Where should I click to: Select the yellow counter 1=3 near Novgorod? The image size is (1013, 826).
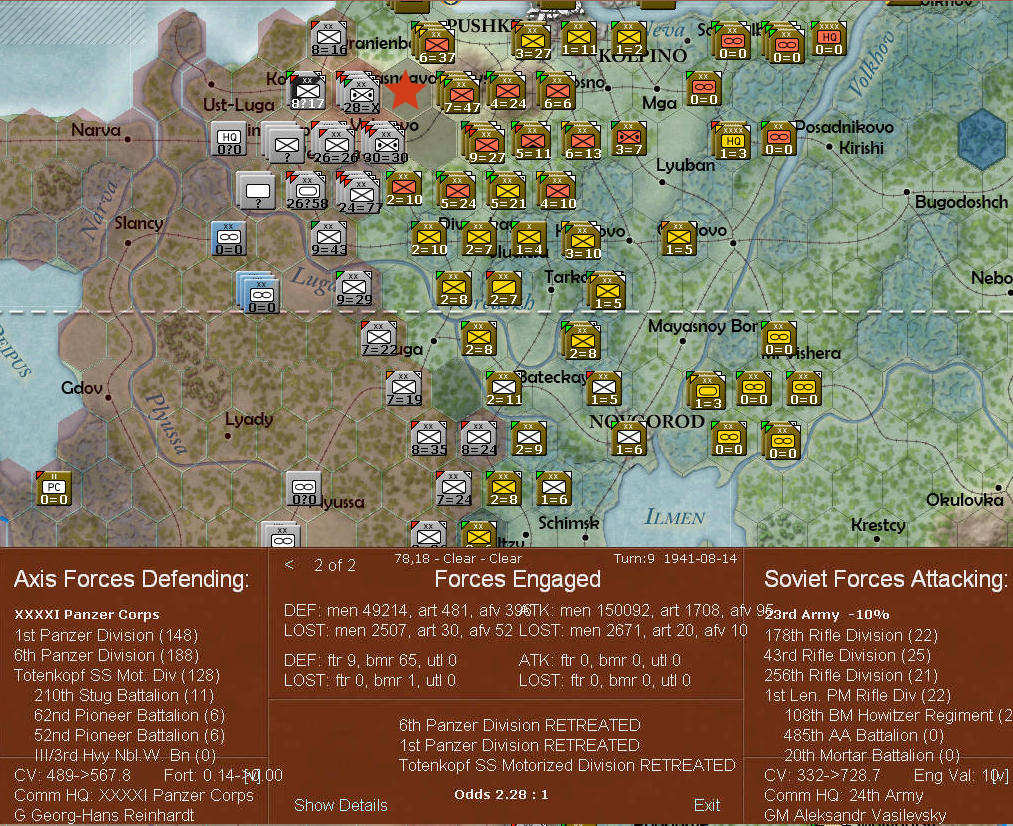click(x=707, y=391)
